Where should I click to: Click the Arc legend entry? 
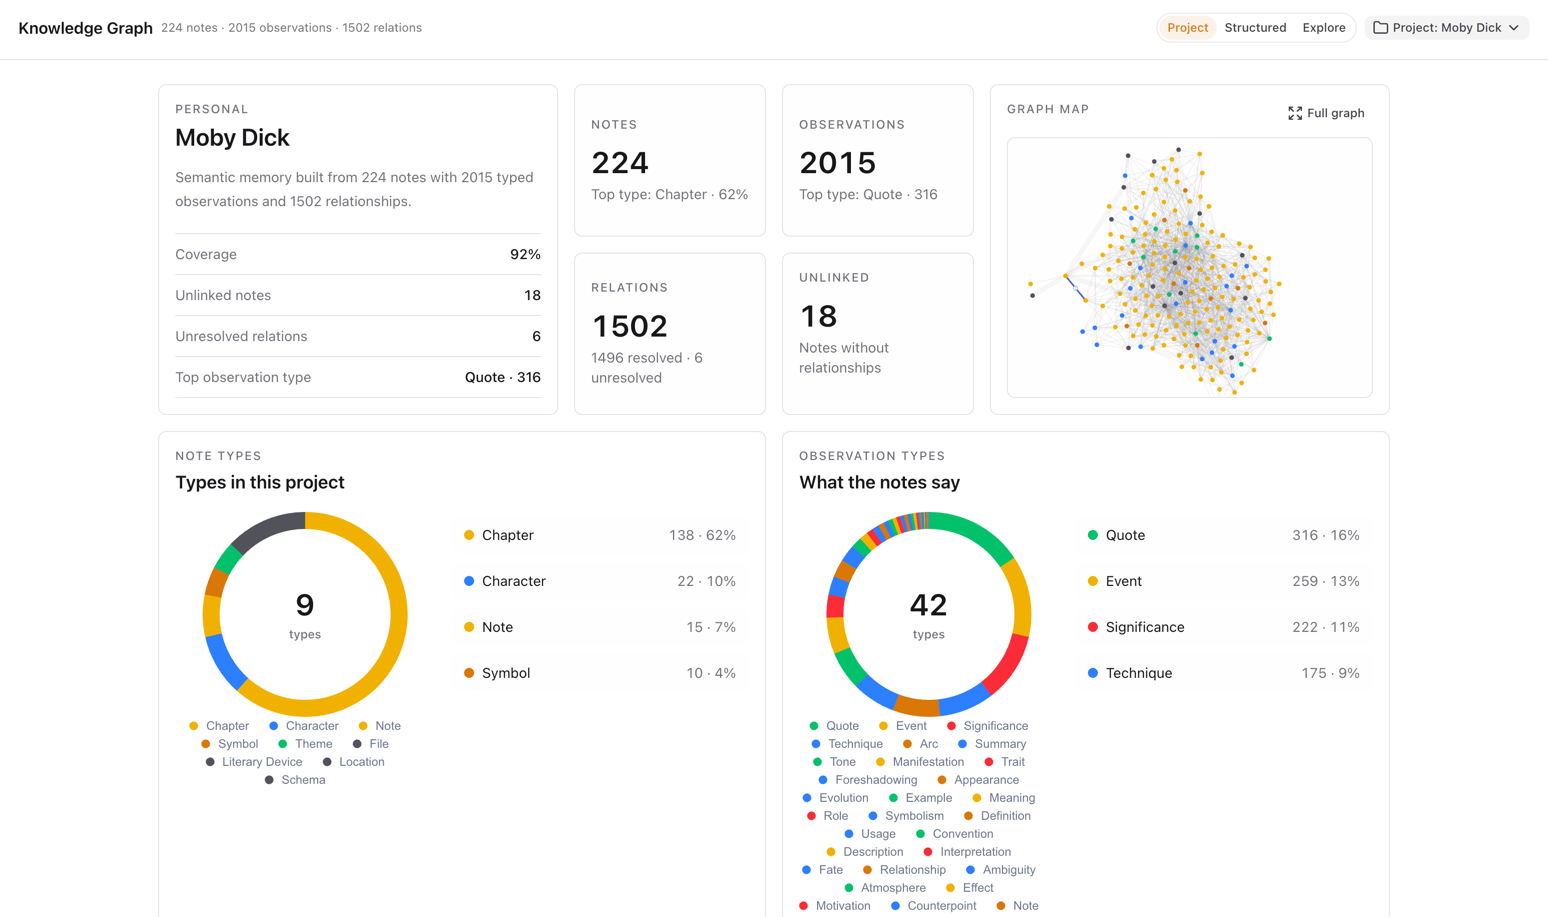coord(920,744)
